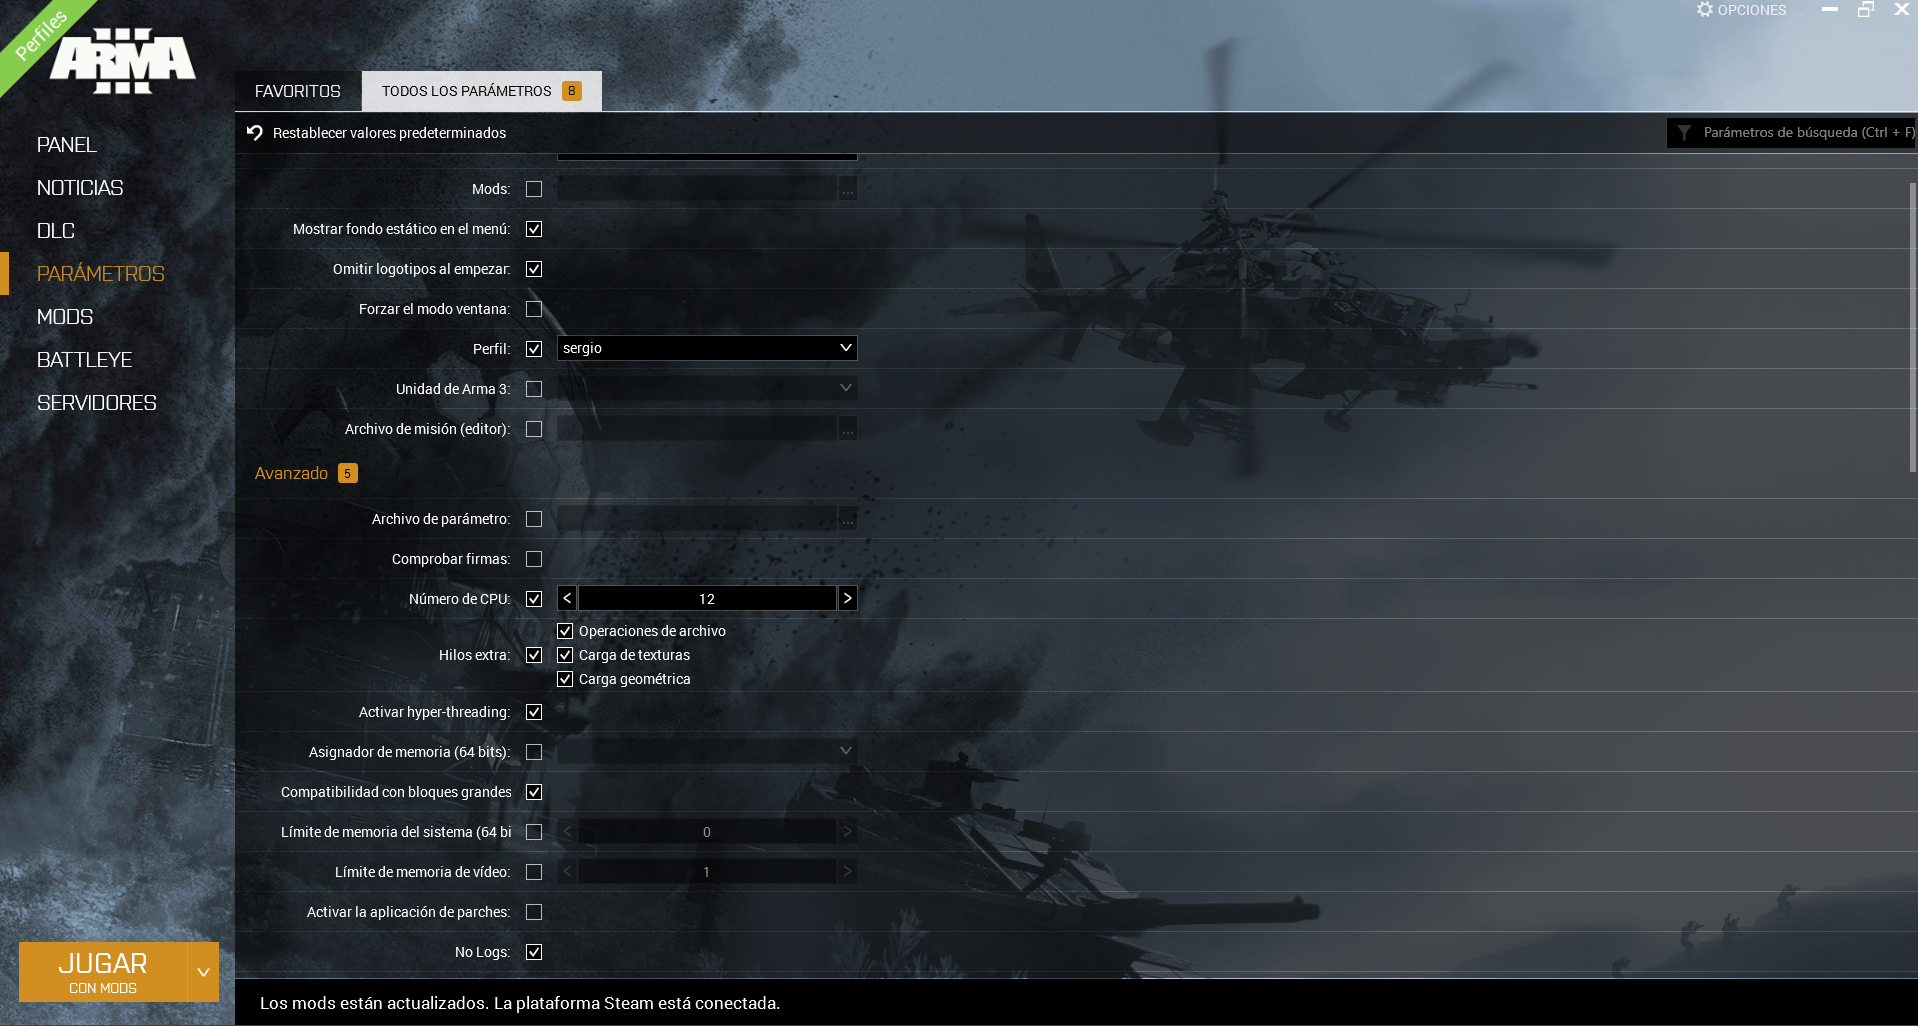The height and width of the screenshot is (1026, 1918).
Task: Click the filter icon in the search bar
Action: point(1685,132)
